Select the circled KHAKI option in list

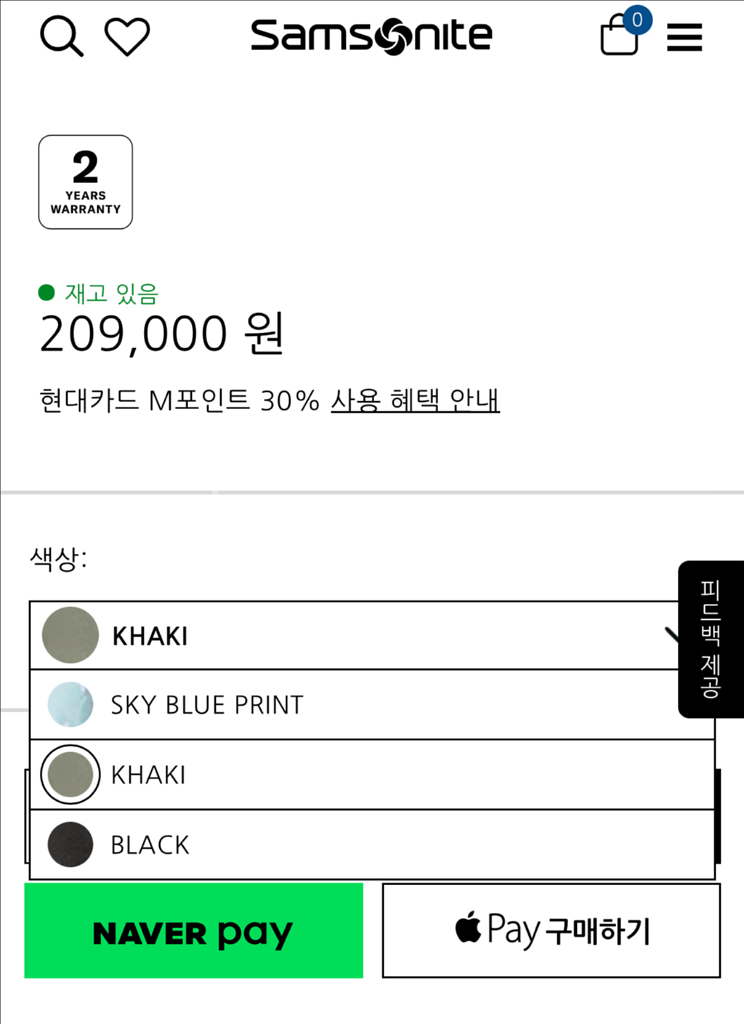[x=148, y=775]
